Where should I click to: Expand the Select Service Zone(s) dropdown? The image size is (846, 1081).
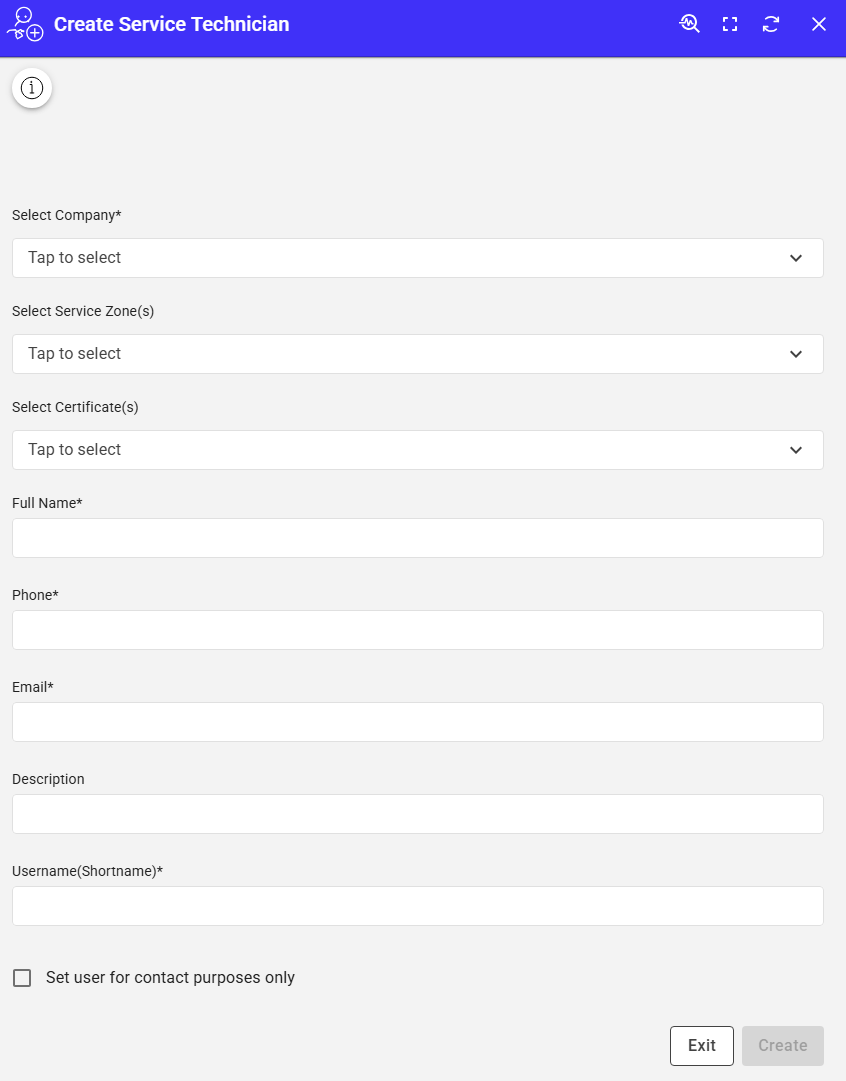417,354
